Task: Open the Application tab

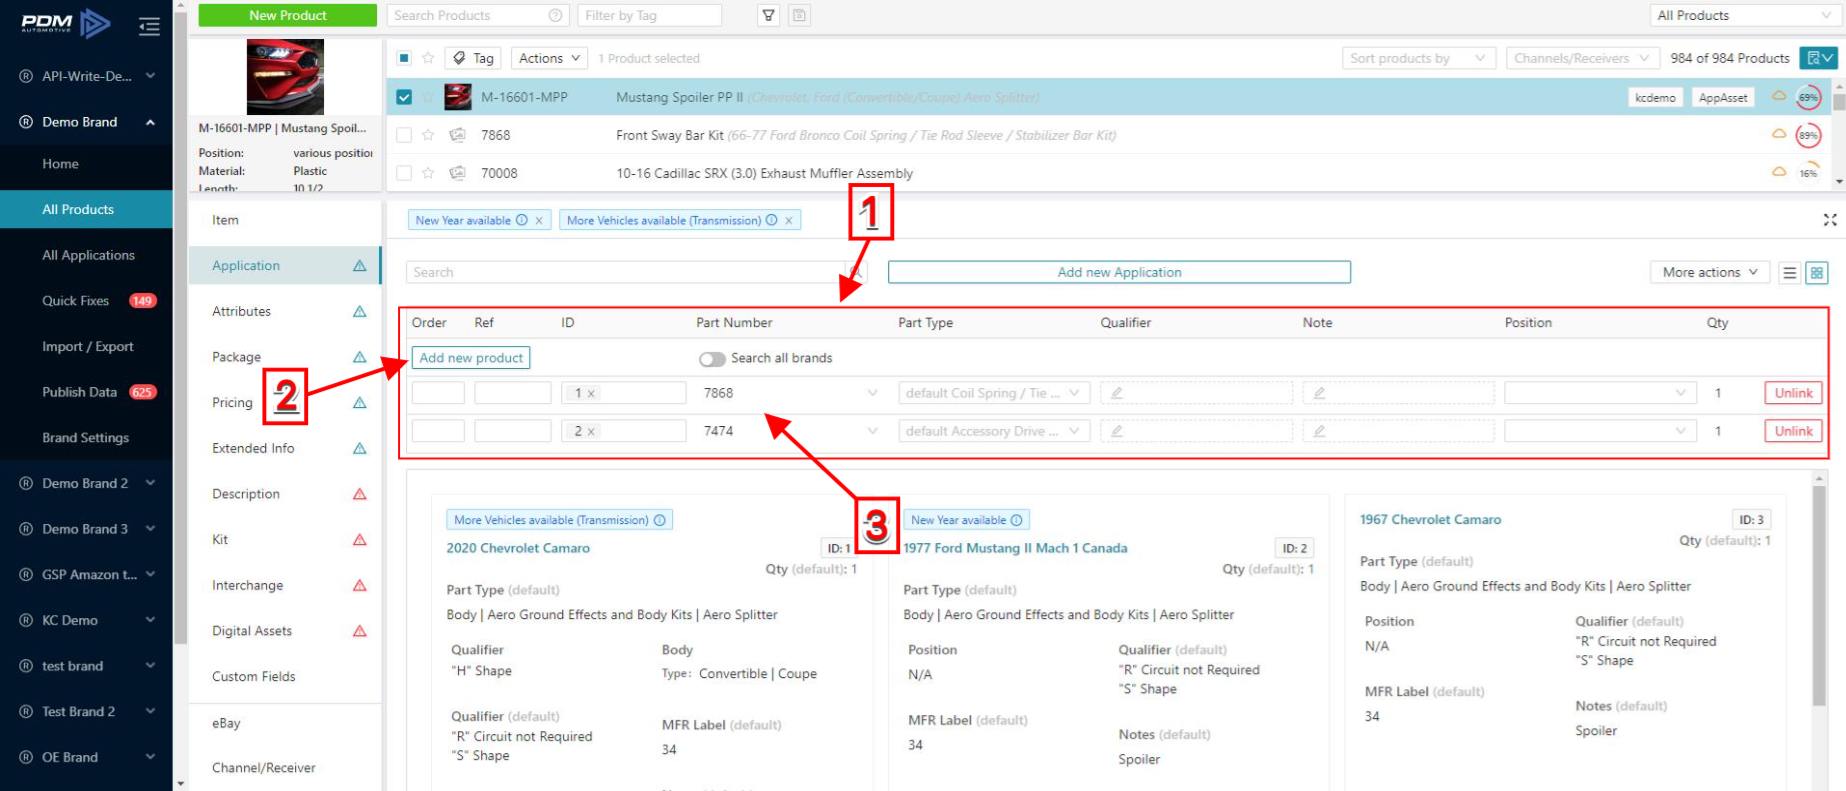Action: pos(284,266)
